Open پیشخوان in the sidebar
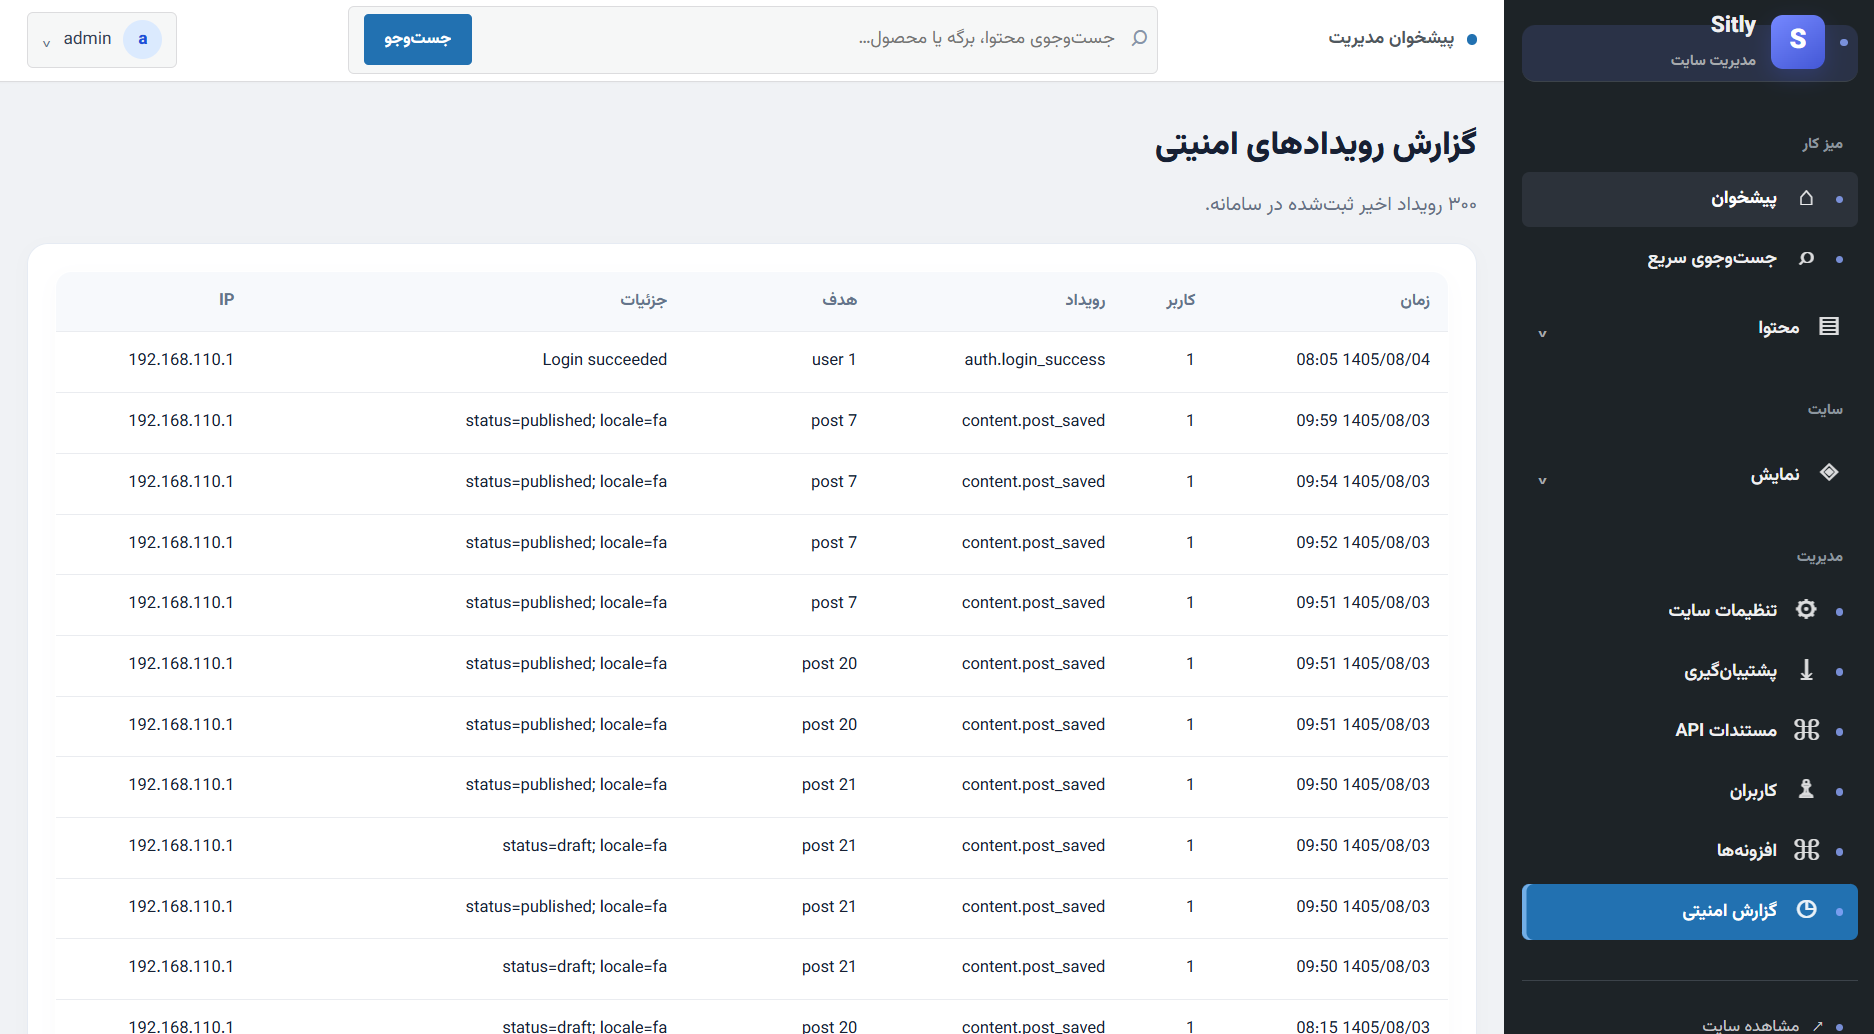 point(1689,199)
